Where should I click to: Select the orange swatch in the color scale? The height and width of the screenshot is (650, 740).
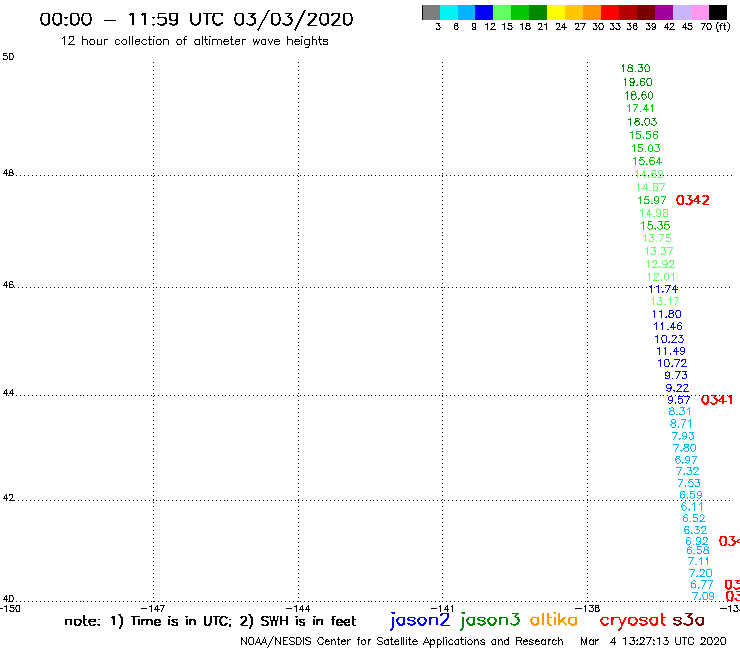[x=592, y=13]
